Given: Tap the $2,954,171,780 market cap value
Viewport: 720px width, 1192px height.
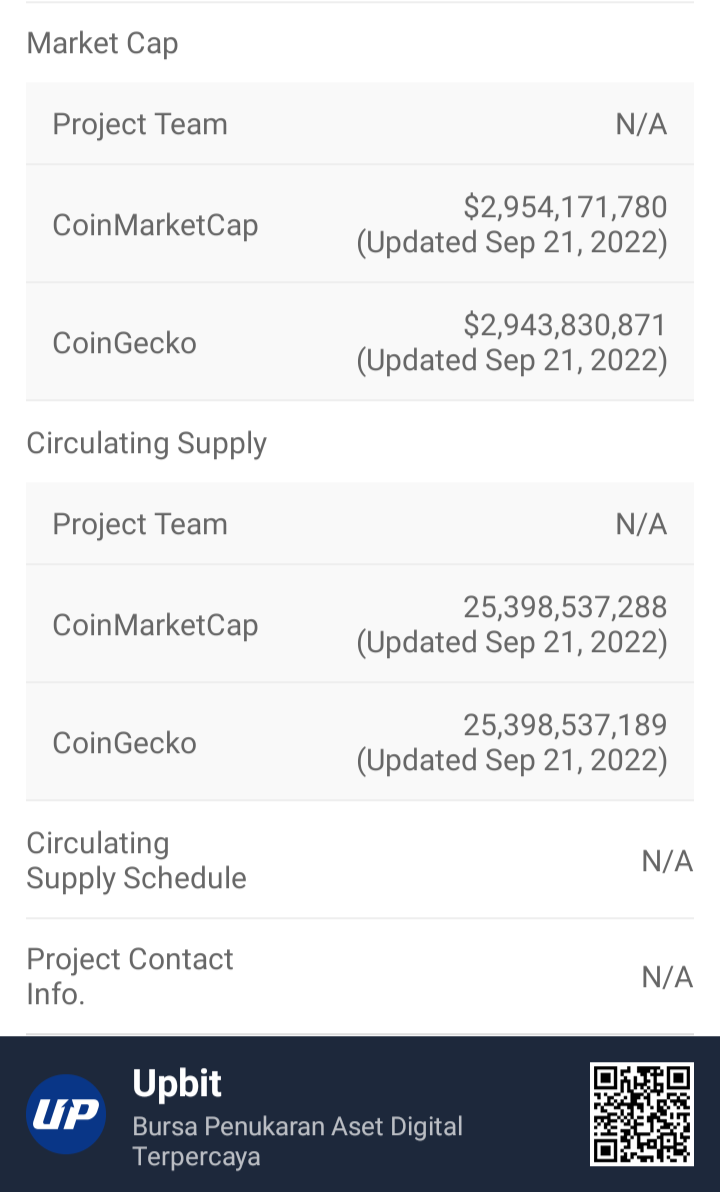Looking at the screenshot, I should click(x=565, y=207).
